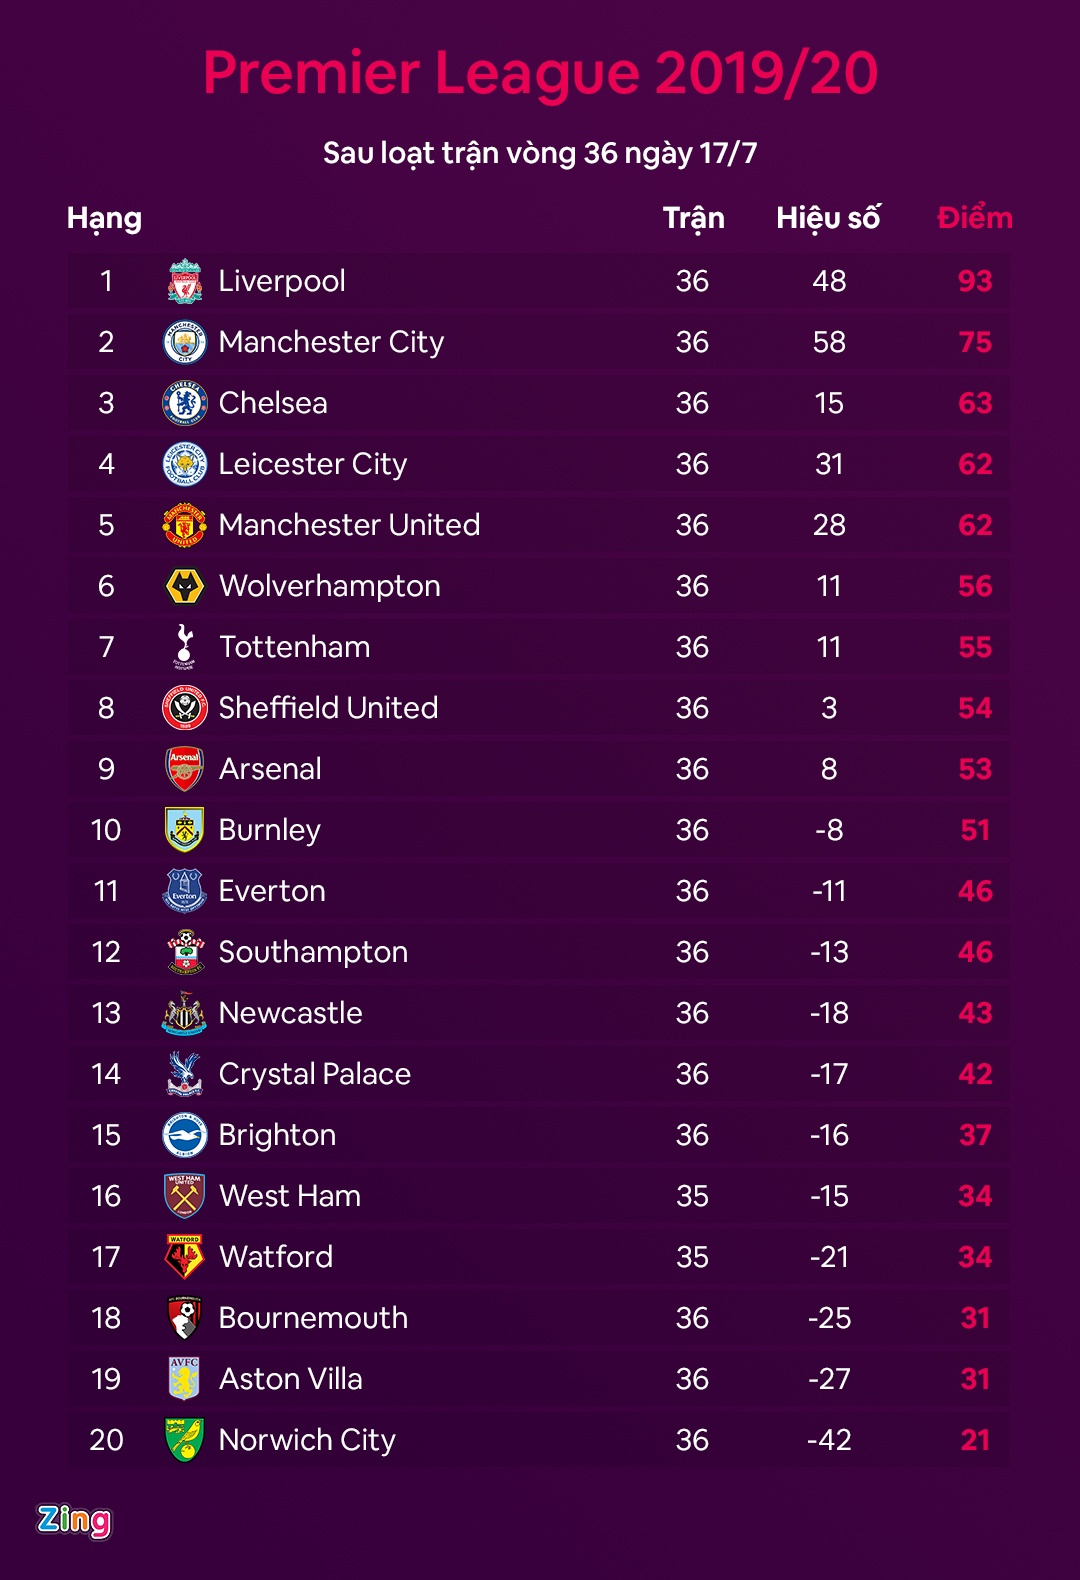
Task: Select the Chelsea crest icon
Action: pyautogui.click(x=185, y=403)
